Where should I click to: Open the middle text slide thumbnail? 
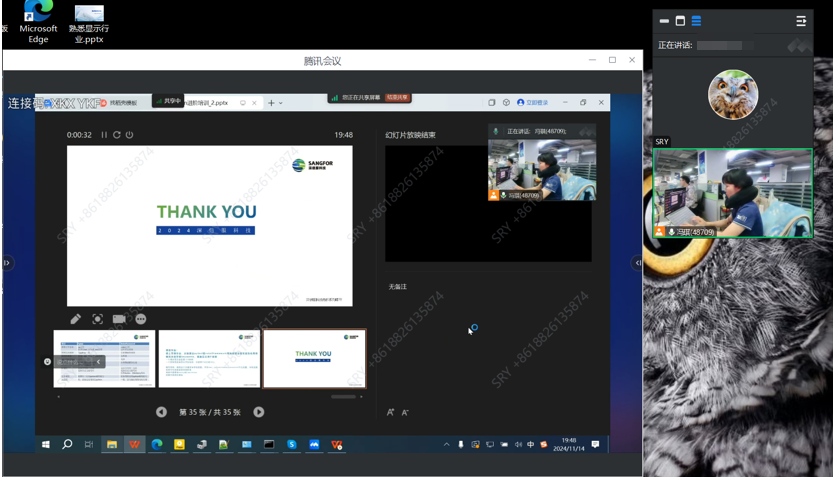coord(209,358)
